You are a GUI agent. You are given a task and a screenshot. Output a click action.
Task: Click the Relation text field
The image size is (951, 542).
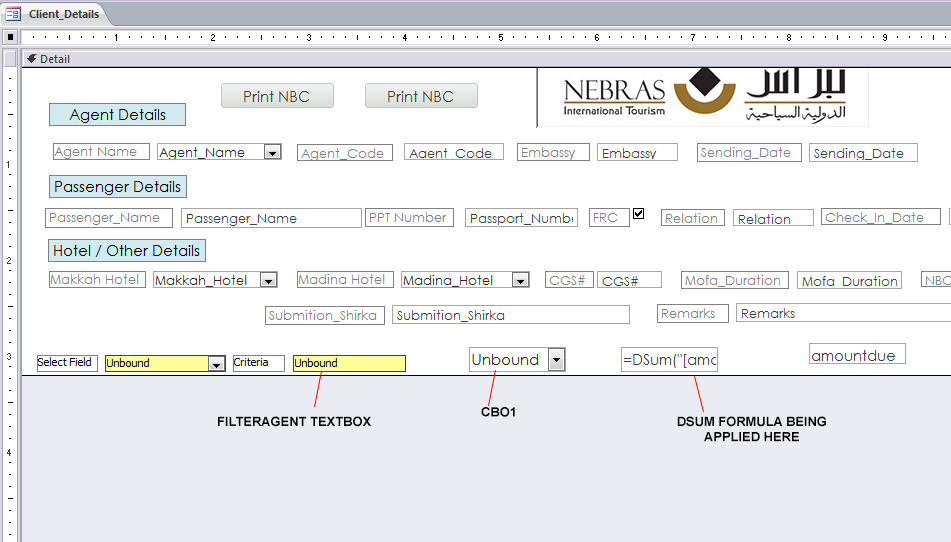pyautogui.click(x=773, y=218)
